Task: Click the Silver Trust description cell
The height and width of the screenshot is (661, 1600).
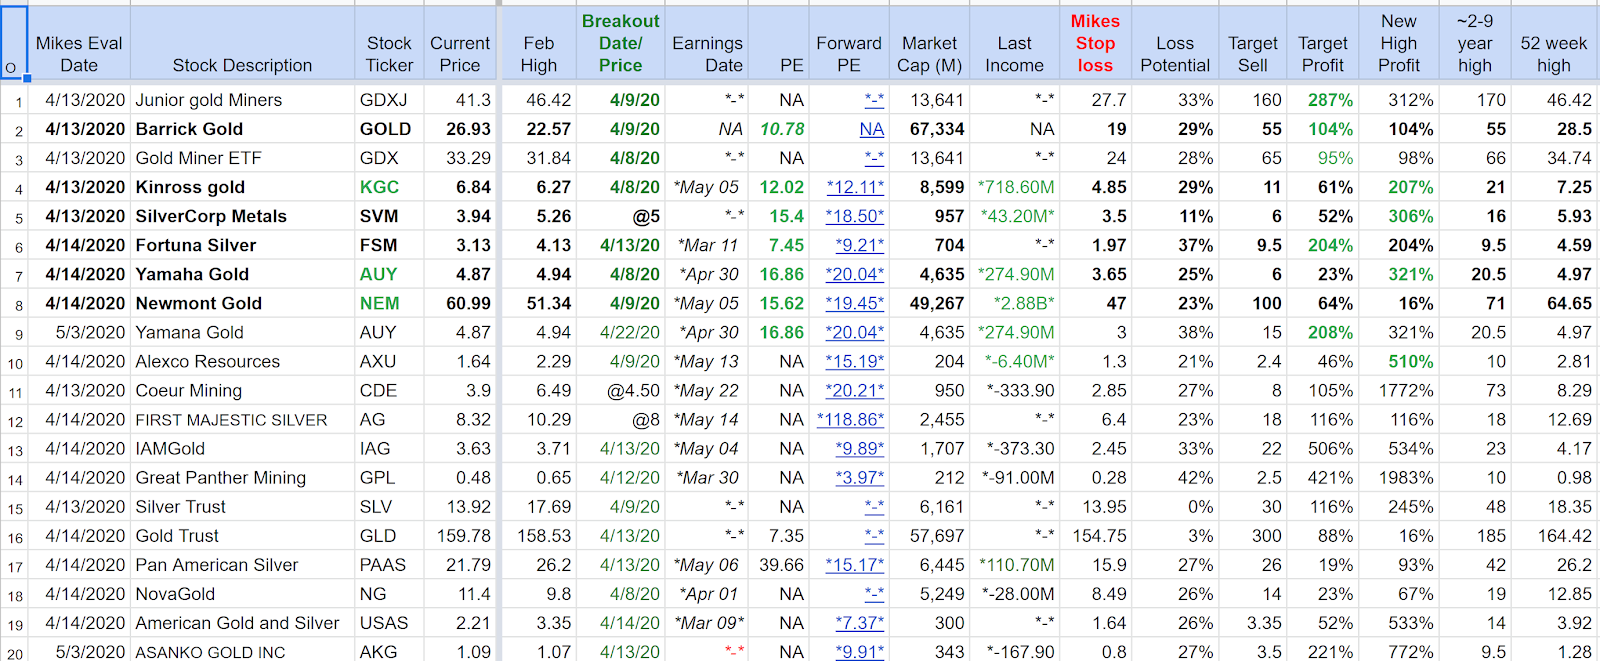Action: pos(242,506)
